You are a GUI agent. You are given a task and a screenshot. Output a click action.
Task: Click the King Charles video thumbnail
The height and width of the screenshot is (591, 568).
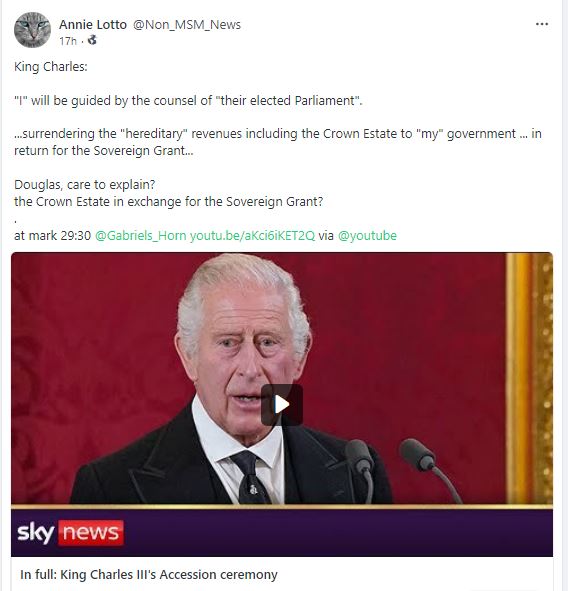[x=282, y=378]
